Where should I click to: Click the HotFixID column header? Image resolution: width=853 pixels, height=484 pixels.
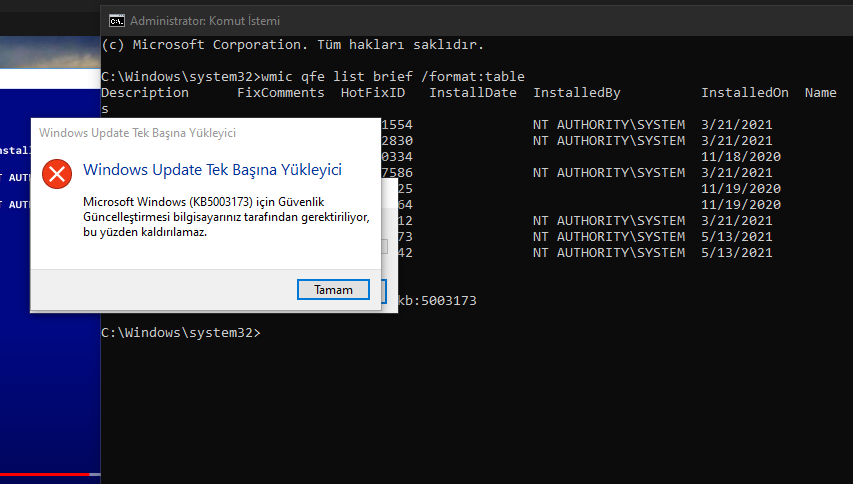[373, 92]
